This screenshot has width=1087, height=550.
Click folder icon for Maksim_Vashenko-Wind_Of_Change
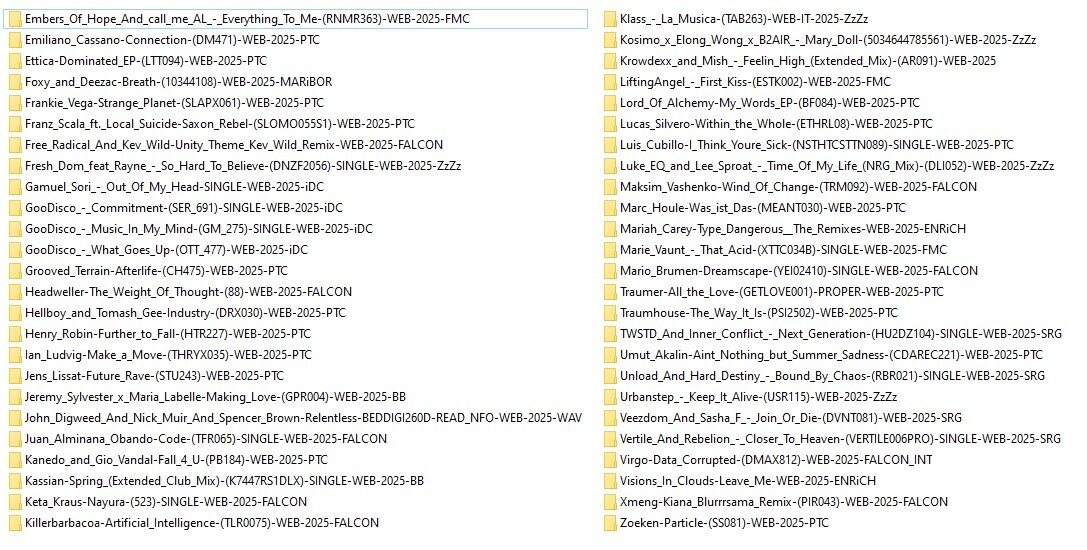pos(609,187)
